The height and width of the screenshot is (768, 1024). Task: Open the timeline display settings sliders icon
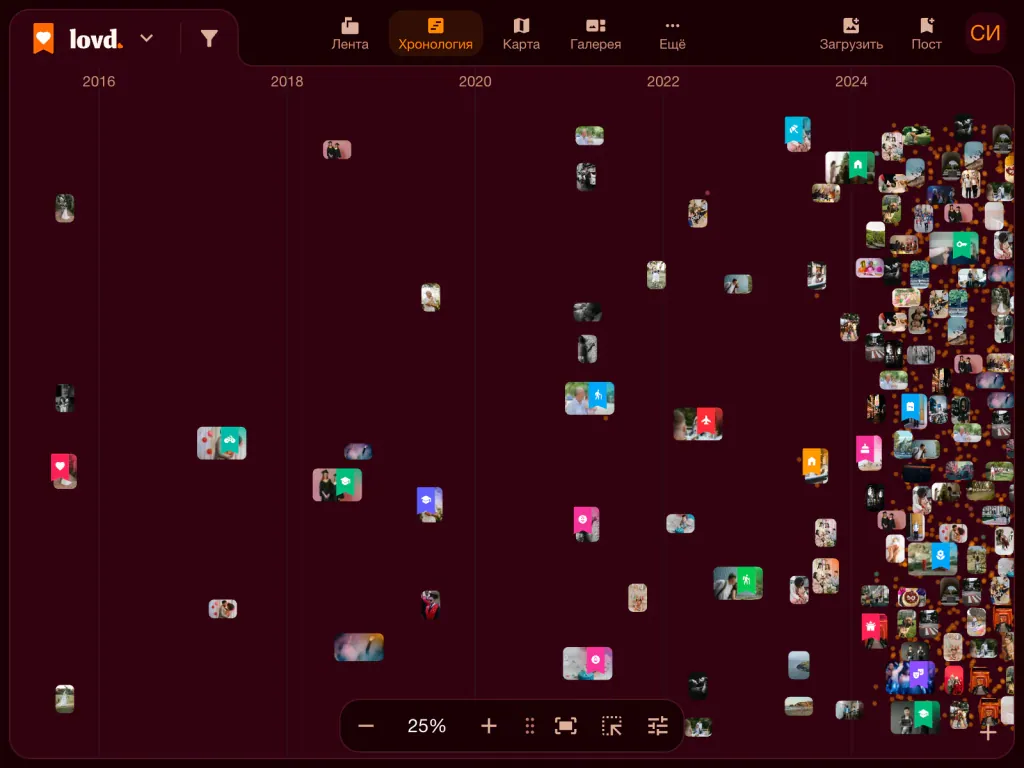[x=658, y=726]
